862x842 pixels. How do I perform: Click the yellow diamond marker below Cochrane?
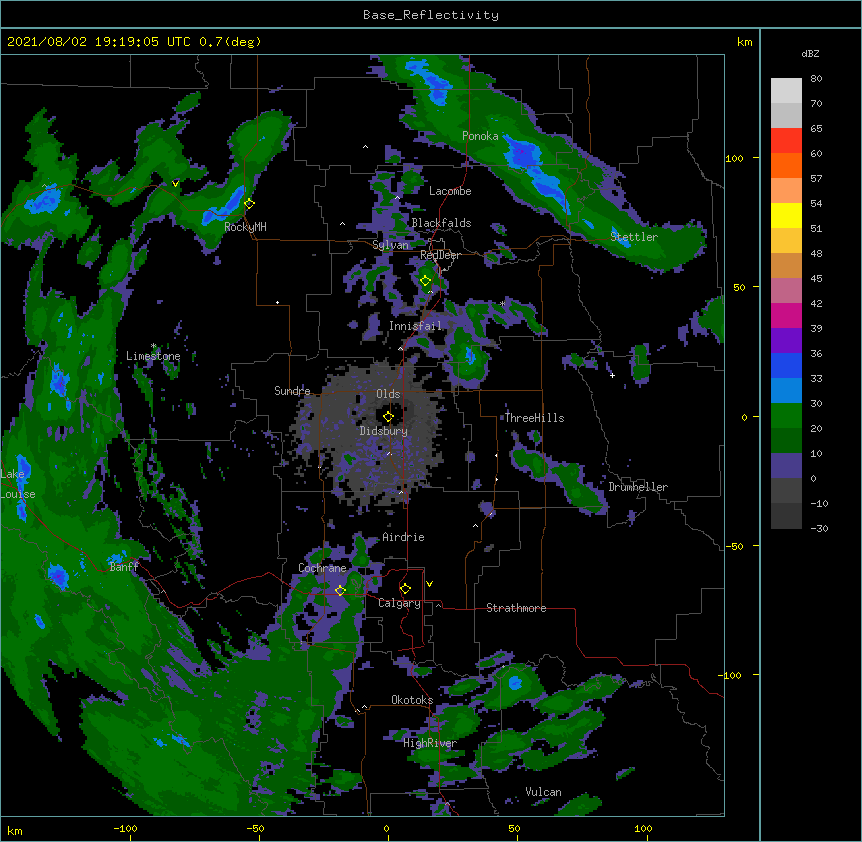coord(340,590)
